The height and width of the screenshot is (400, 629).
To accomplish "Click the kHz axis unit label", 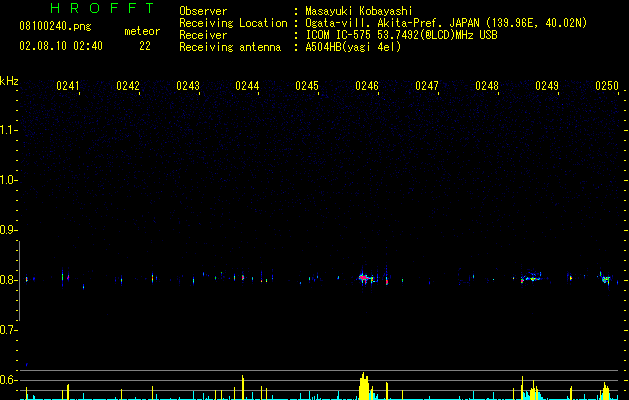I will click(9, 81).
